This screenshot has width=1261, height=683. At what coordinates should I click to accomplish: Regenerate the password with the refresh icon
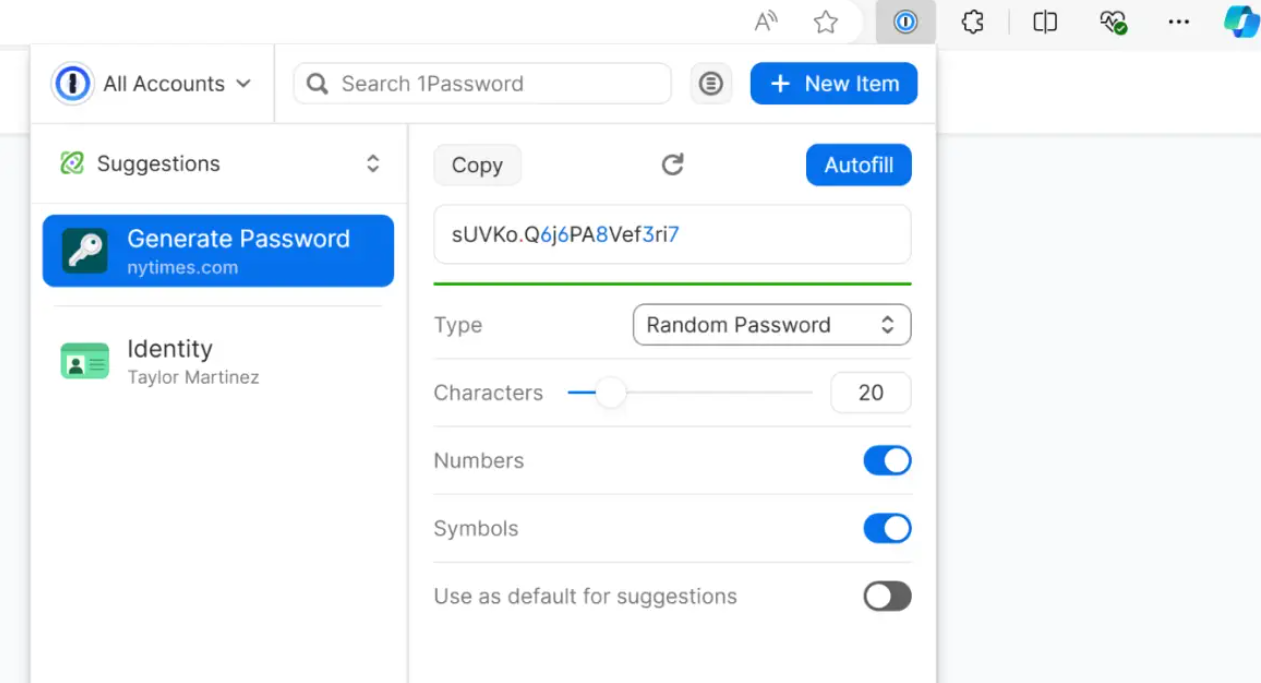672,164
